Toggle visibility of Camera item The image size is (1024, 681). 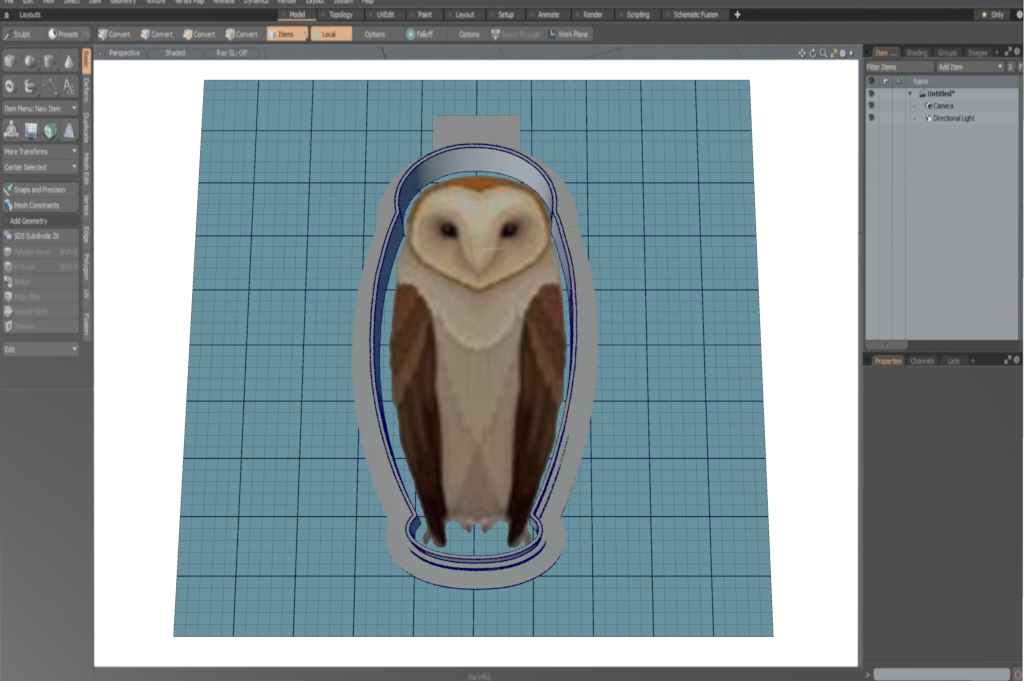click(x=871, y=105)
